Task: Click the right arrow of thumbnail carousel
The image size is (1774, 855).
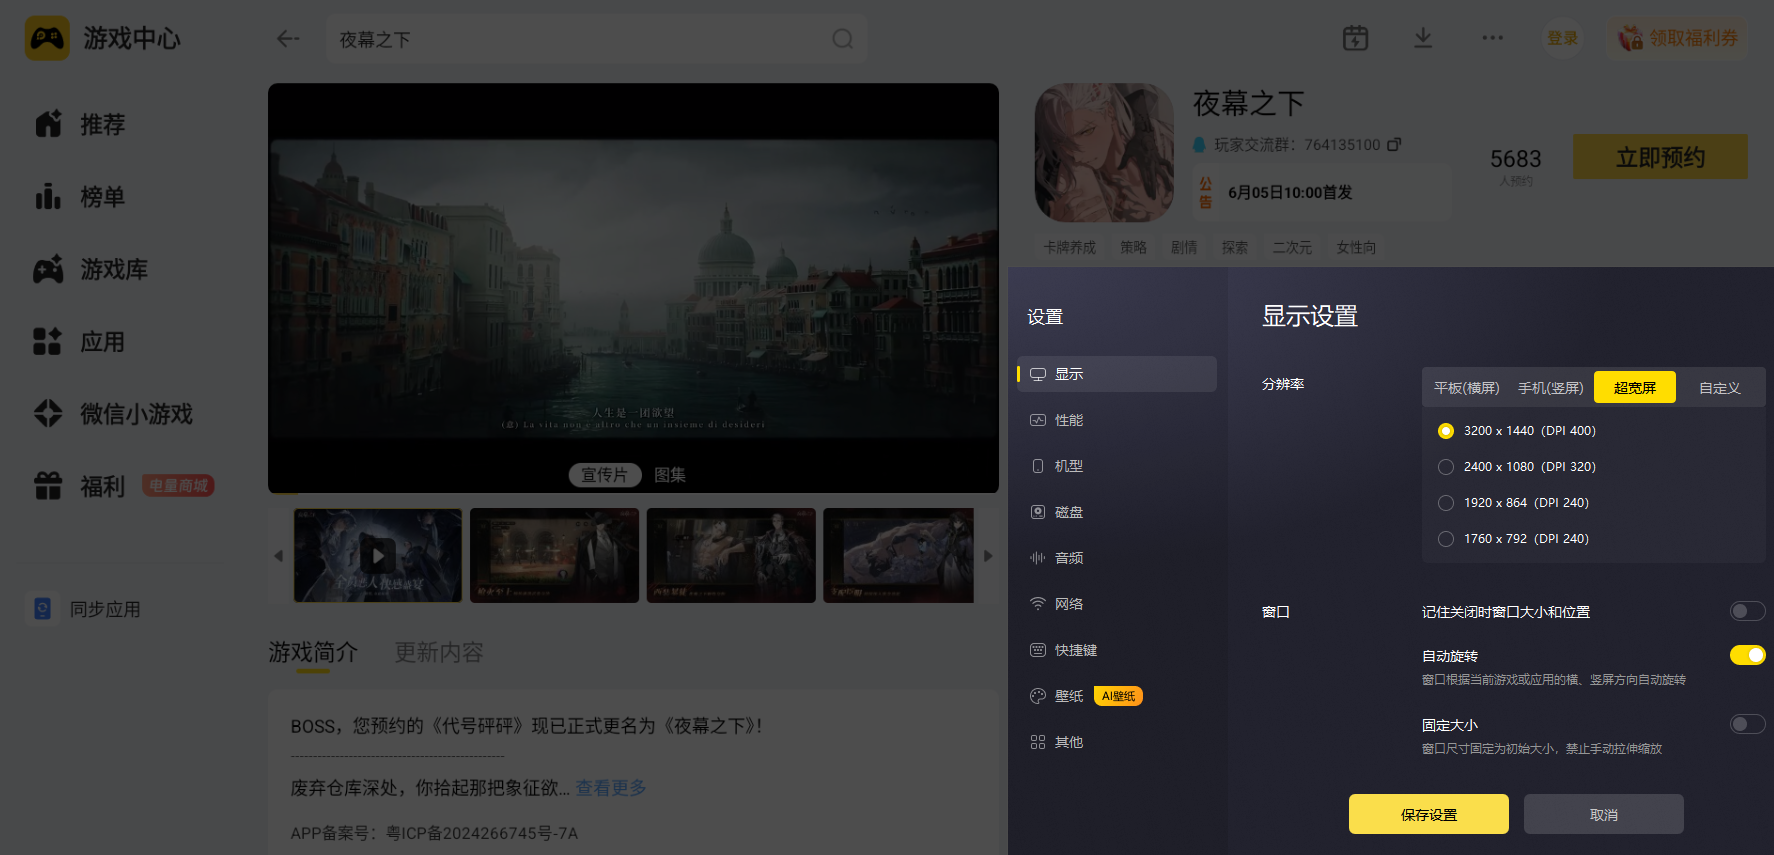Action: click(x=988, y=556)
